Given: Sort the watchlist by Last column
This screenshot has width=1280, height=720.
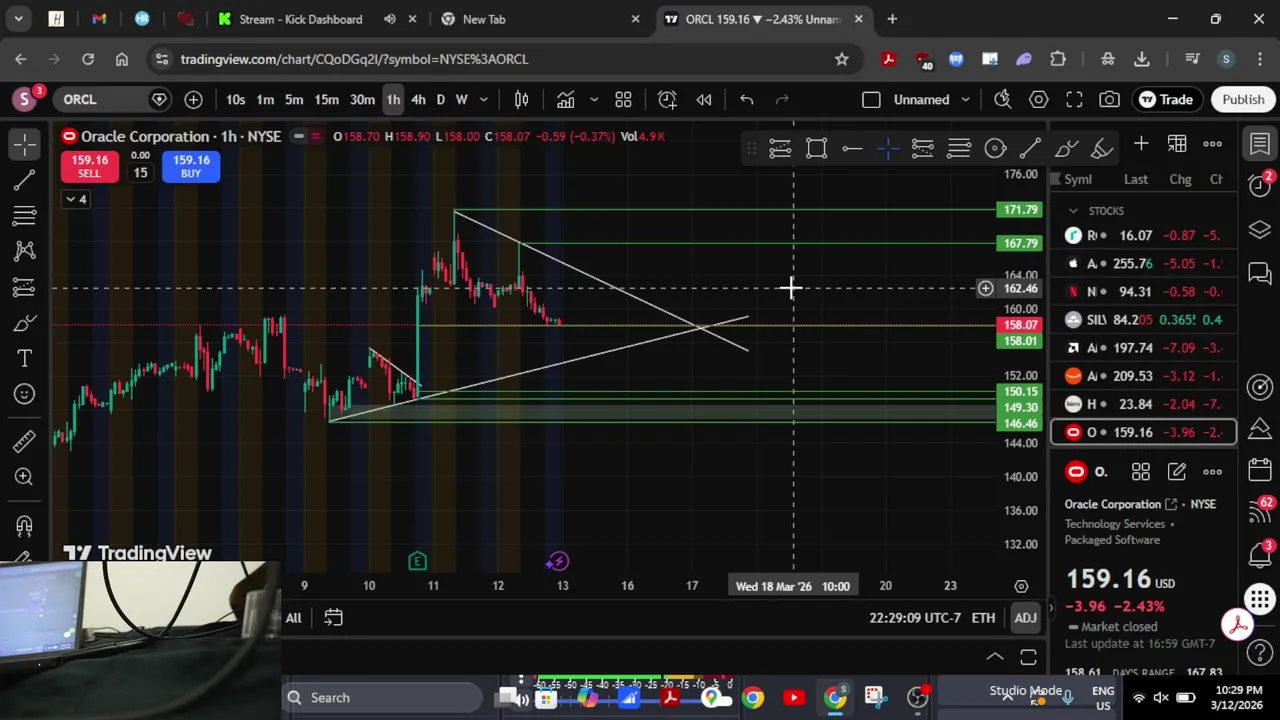Looking at the screenshot, I should click(1135, 180).
